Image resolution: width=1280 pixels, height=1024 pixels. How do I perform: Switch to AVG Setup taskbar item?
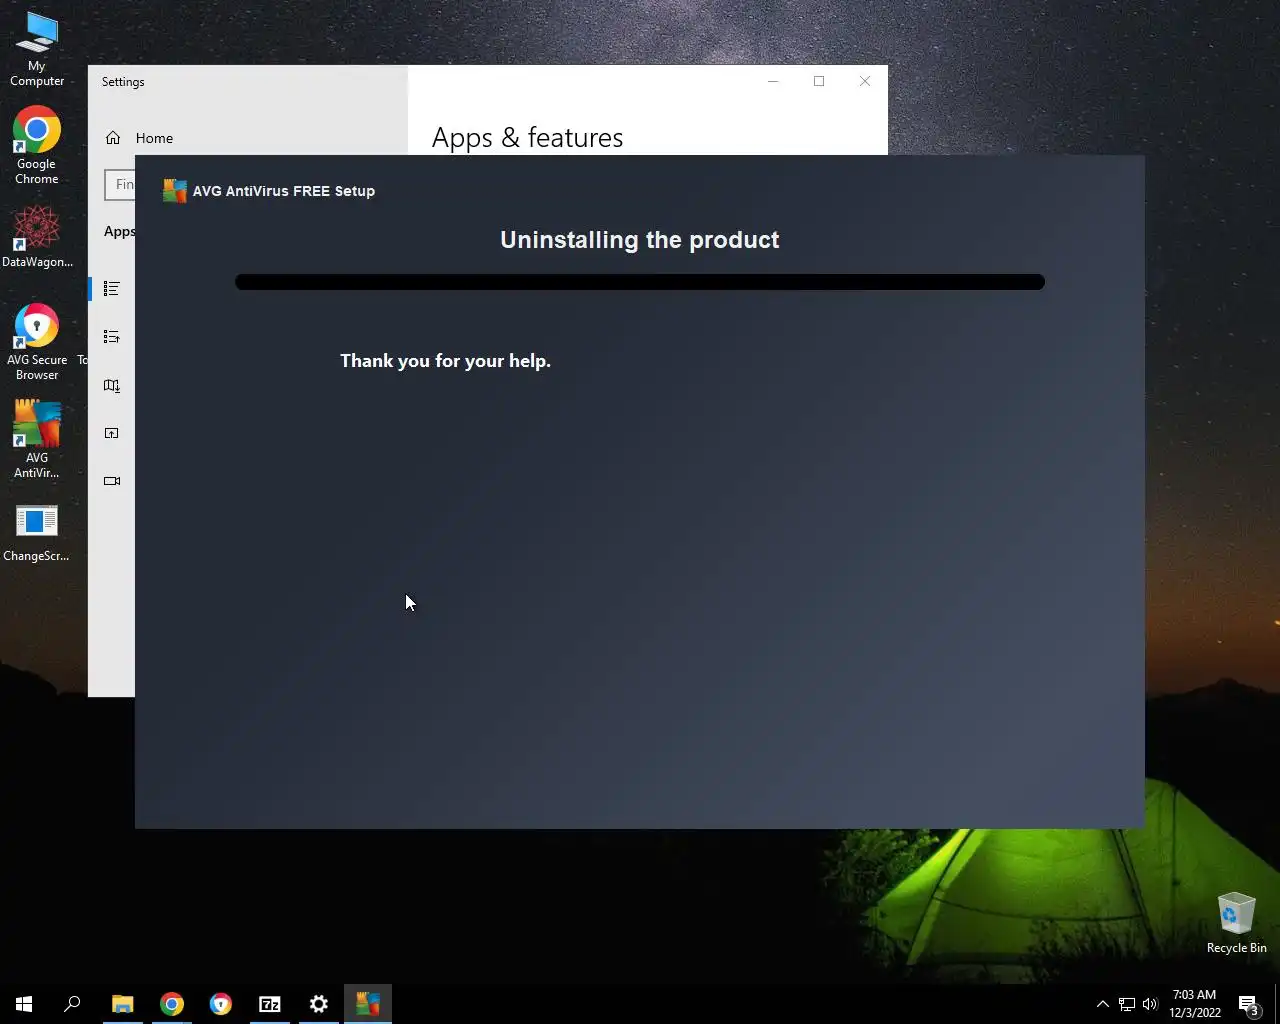tap(368, 1004)
